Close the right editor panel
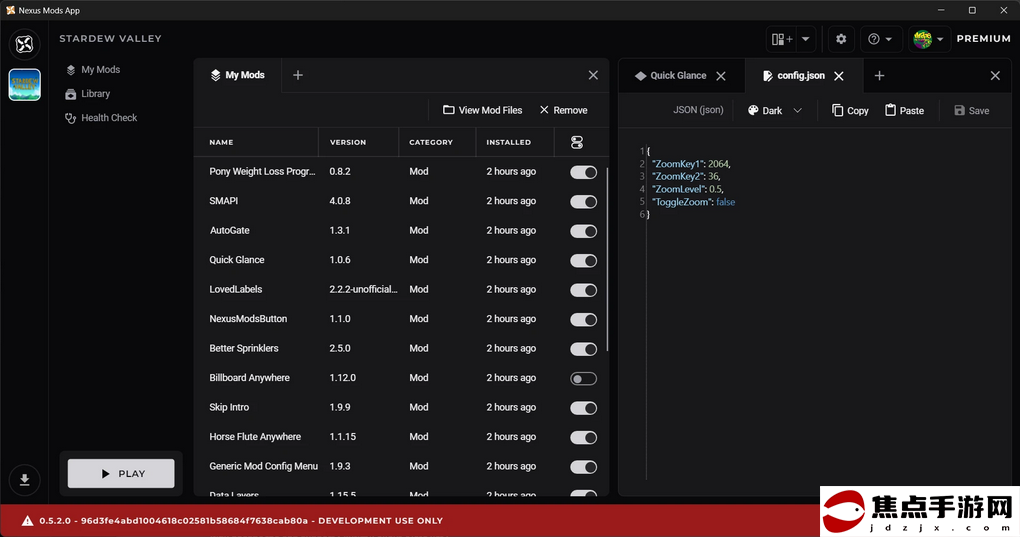 (995, 76)
